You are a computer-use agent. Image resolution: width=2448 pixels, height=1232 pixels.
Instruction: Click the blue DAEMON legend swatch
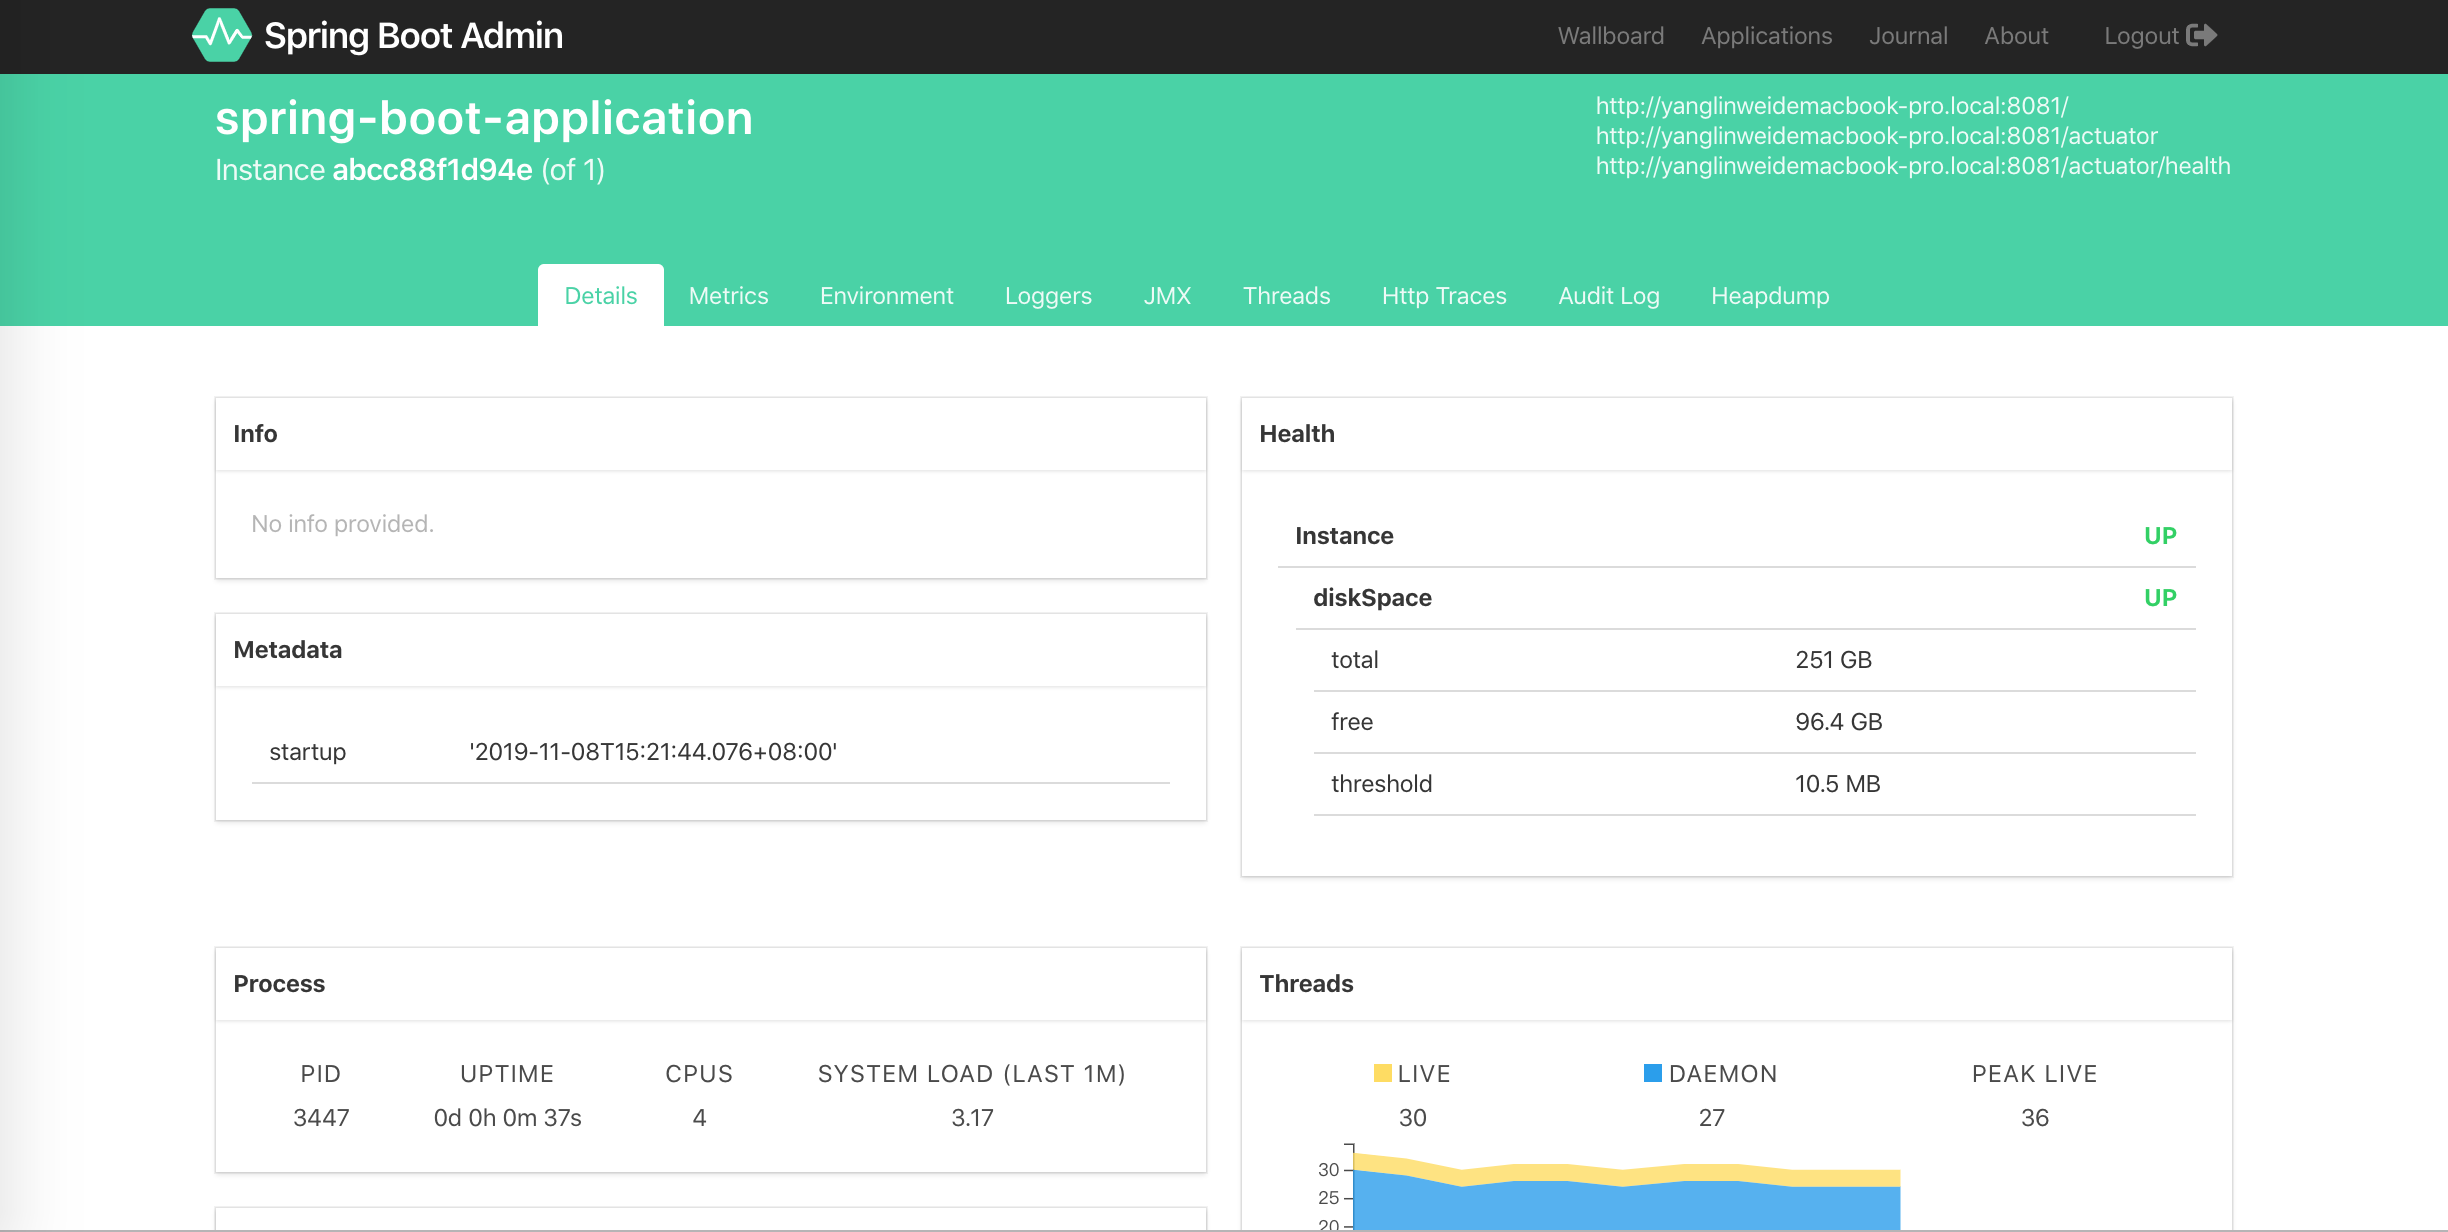pos(1653,1073)
